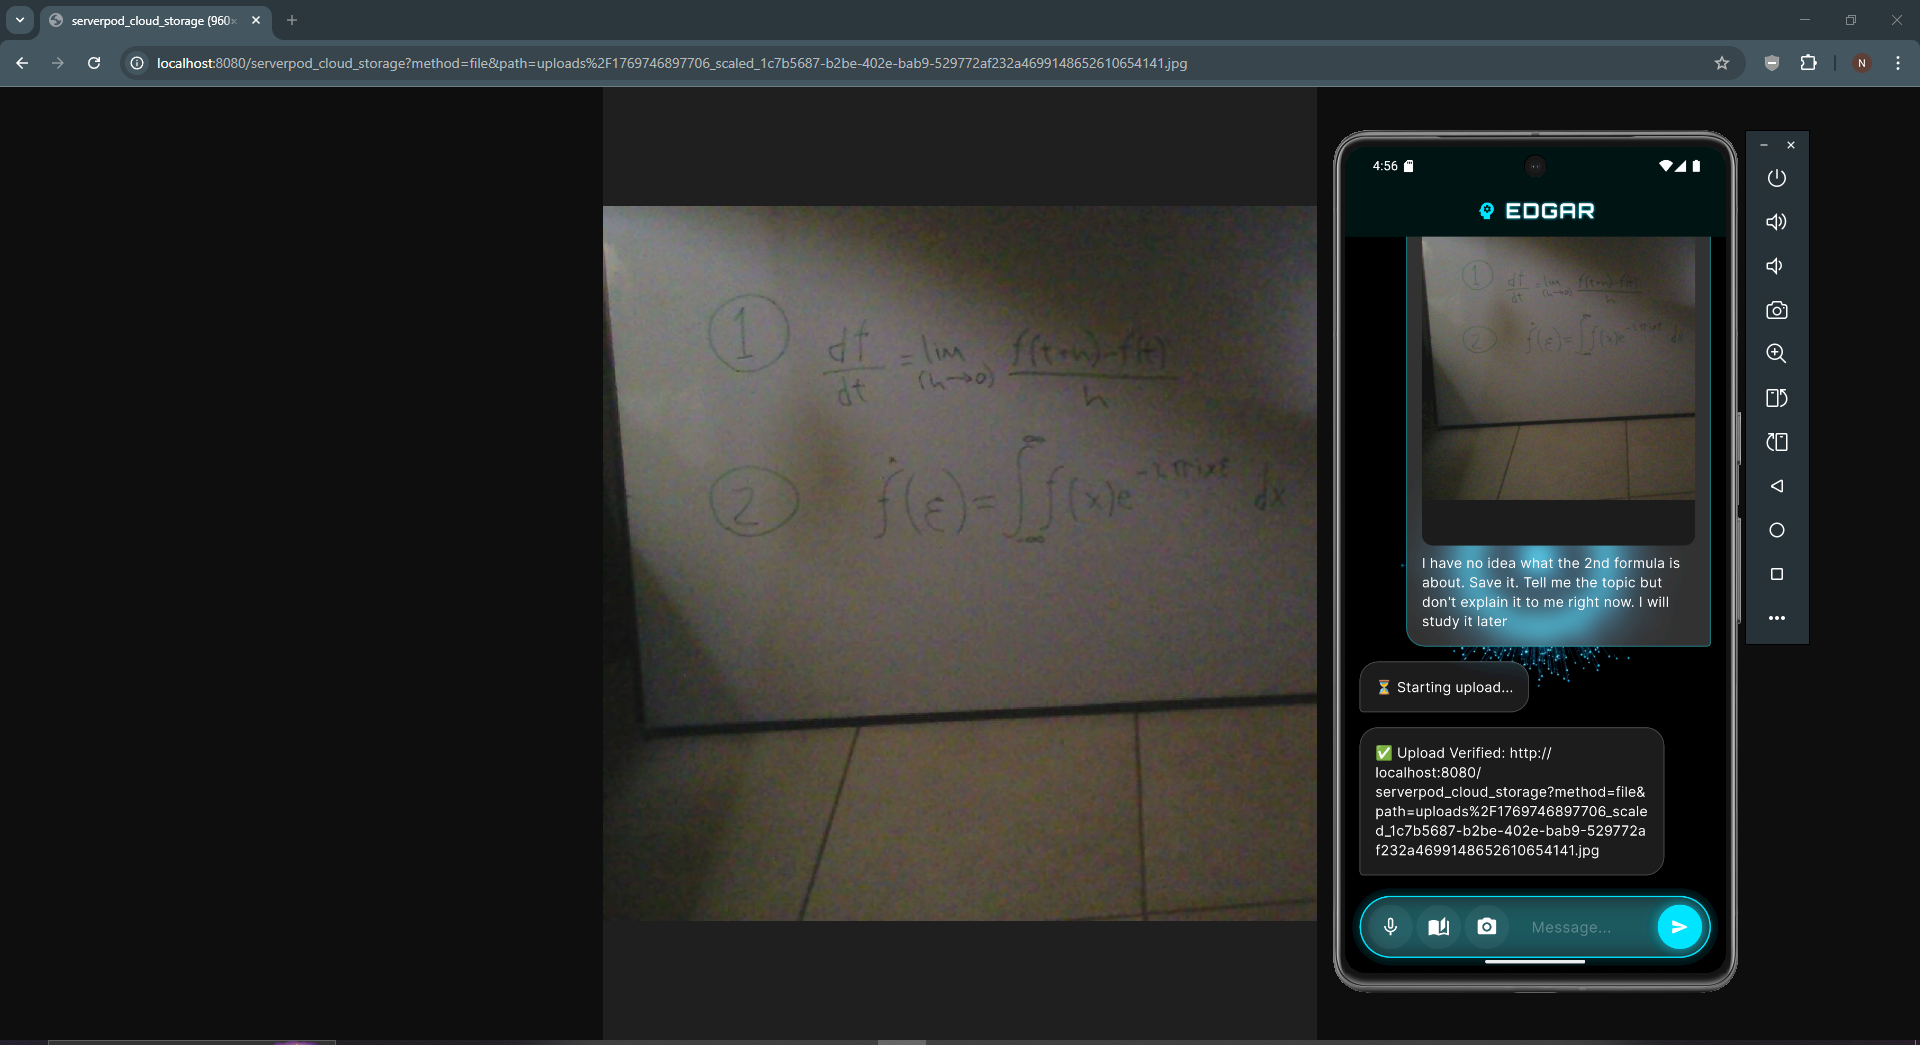This screenshot has height=1045, width=1920.
Task: Tap the Message text field in EDGAR
Action: tap(1585, 928)
